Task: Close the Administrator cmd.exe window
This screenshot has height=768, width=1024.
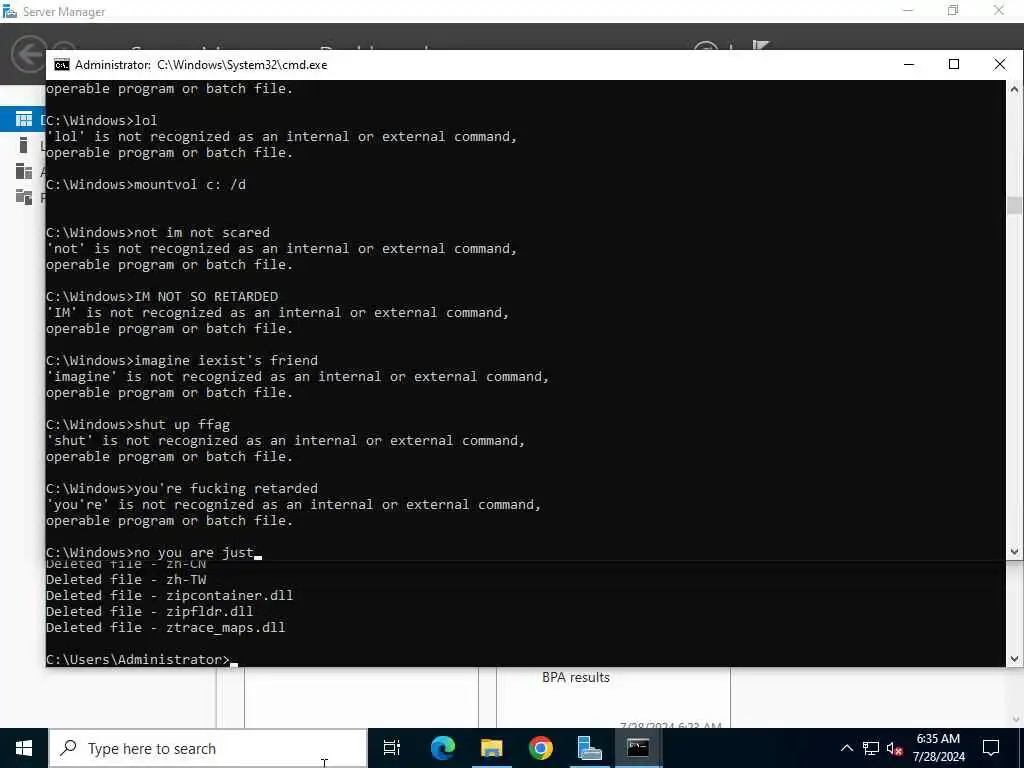Action: [1000, 64]
